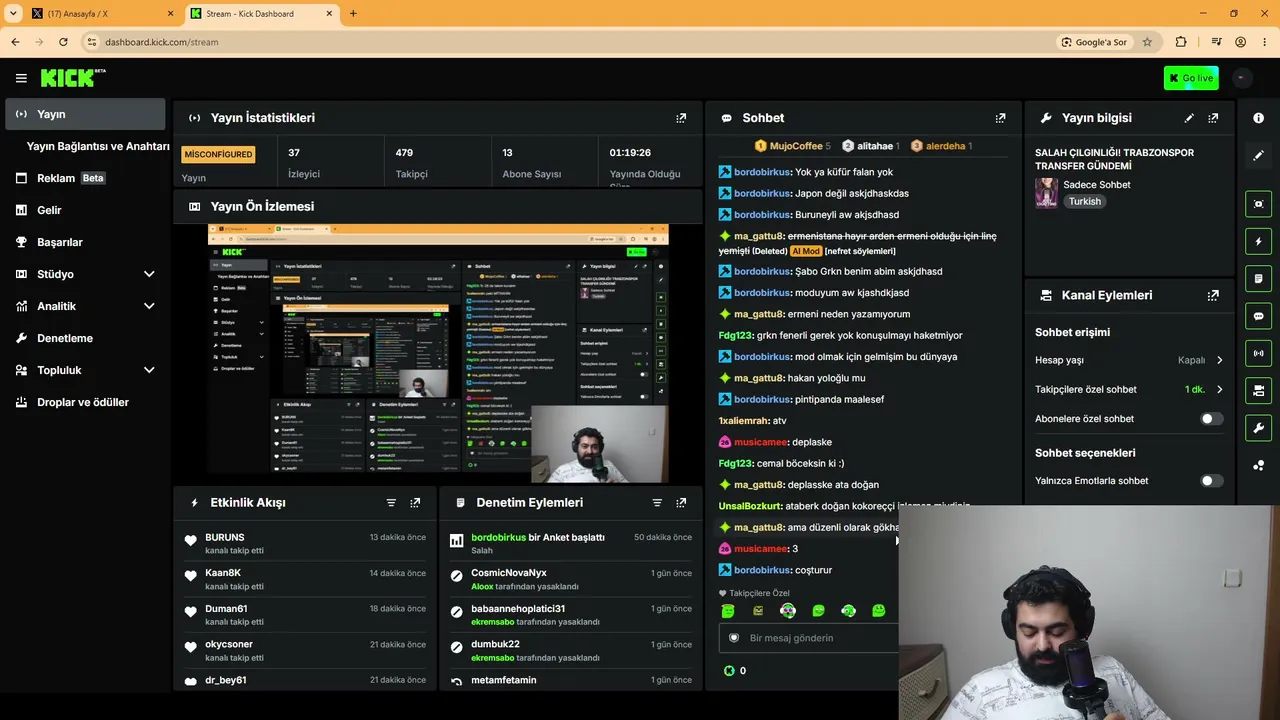Click inside the Bir mesaj gönderin field

coord(808,638)
